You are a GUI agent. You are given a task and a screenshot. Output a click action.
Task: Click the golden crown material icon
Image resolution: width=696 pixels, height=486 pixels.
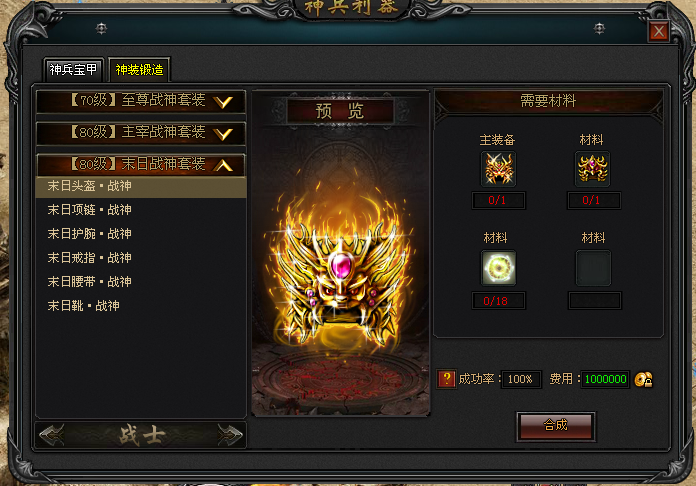click(x=592, y=169)
